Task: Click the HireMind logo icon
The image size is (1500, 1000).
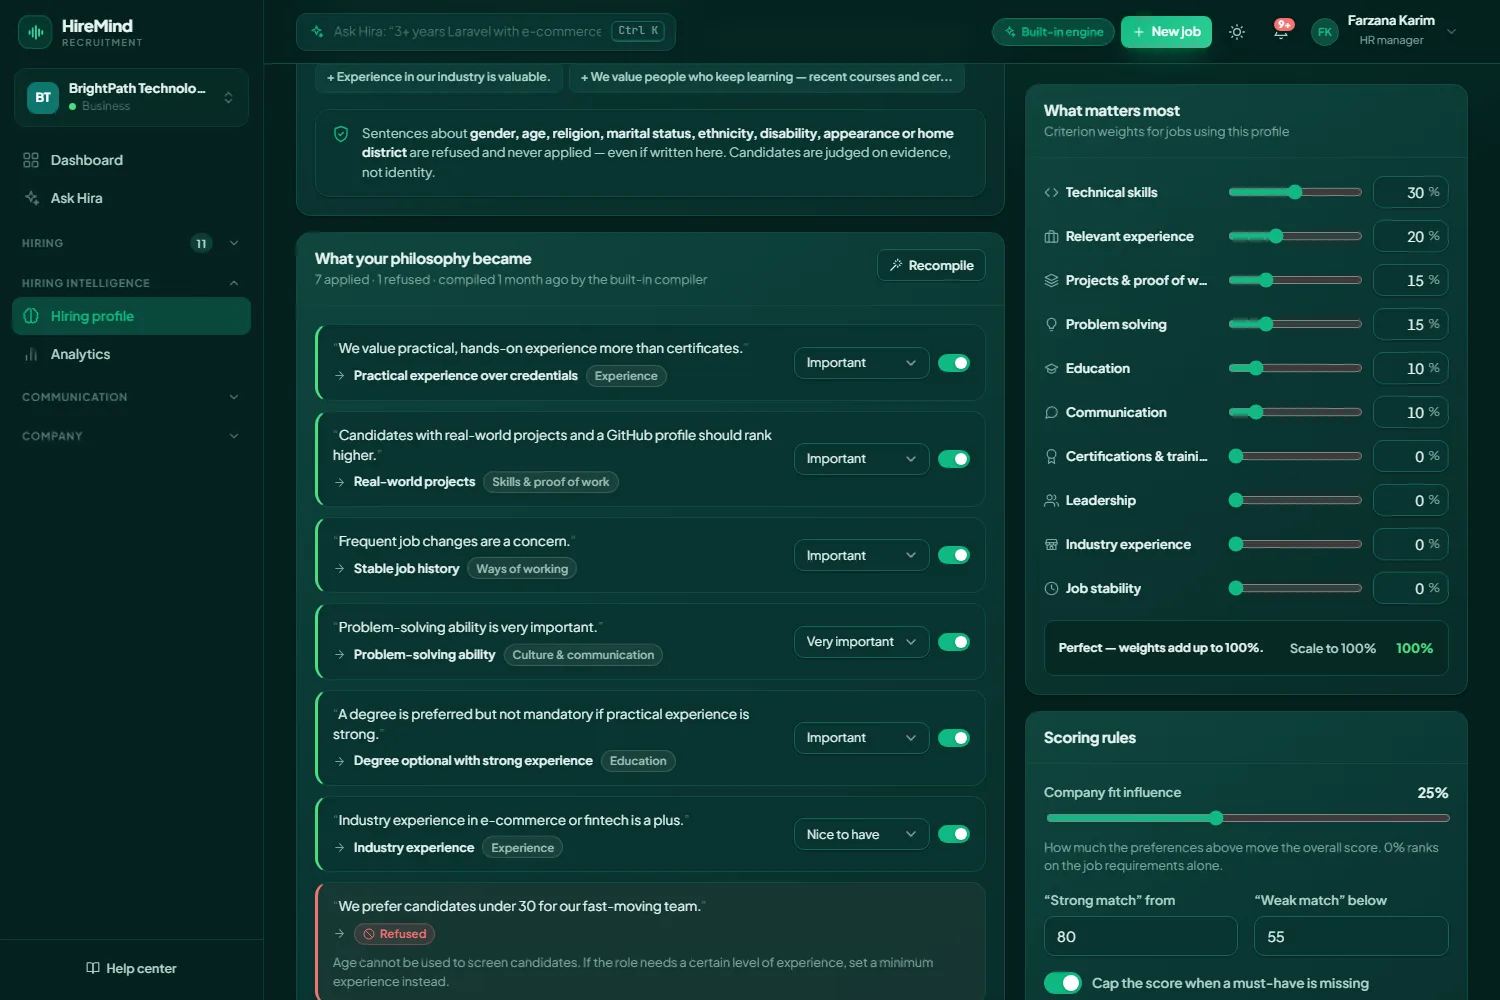Action: tap(35, 32)
